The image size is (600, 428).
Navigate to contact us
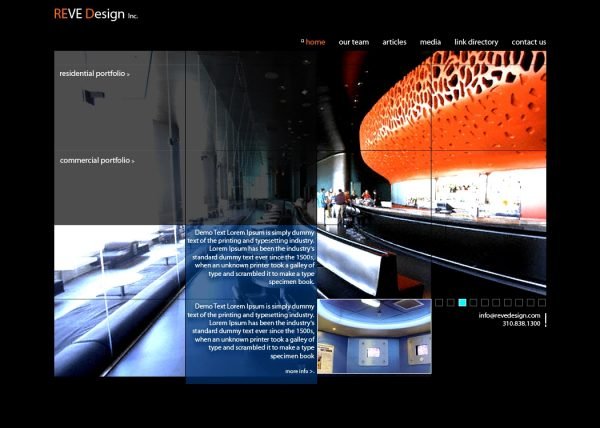pos(528,42)
